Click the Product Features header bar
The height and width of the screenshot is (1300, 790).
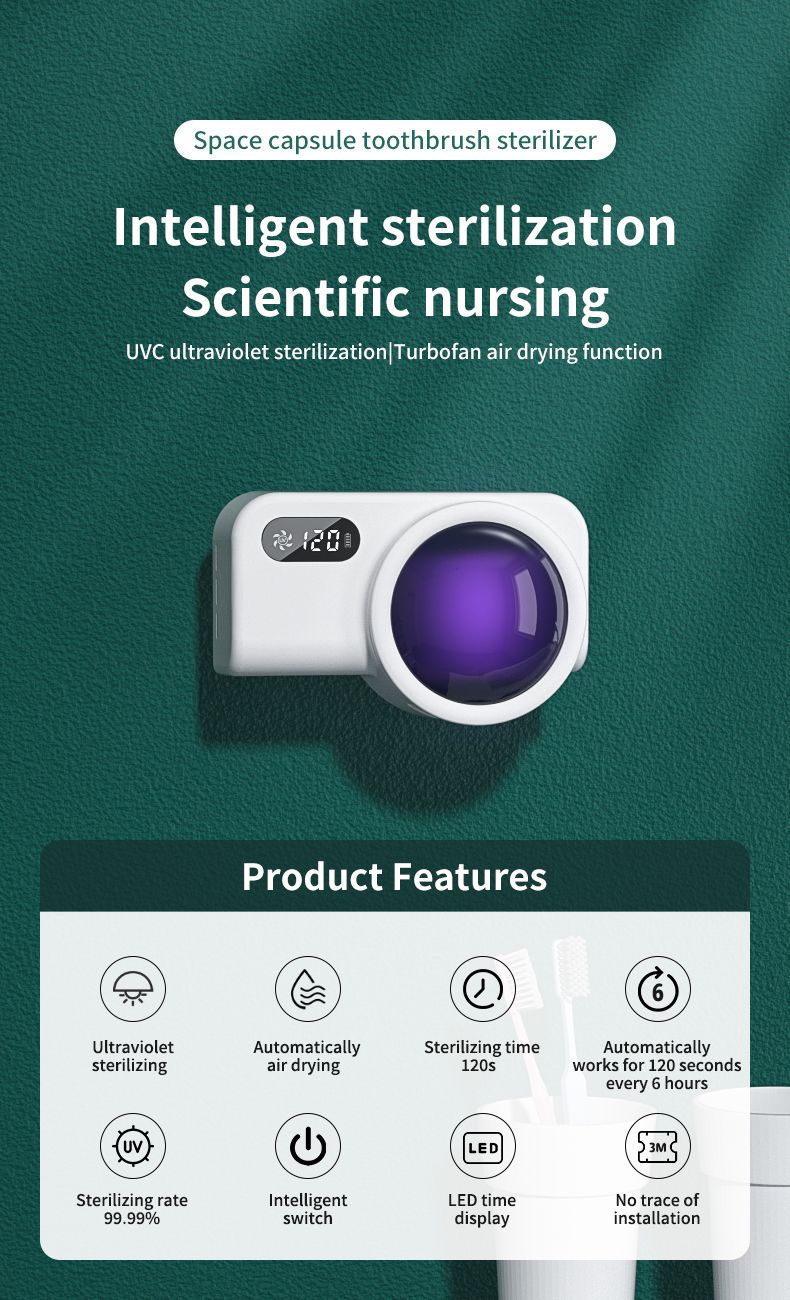pos(395,876)
